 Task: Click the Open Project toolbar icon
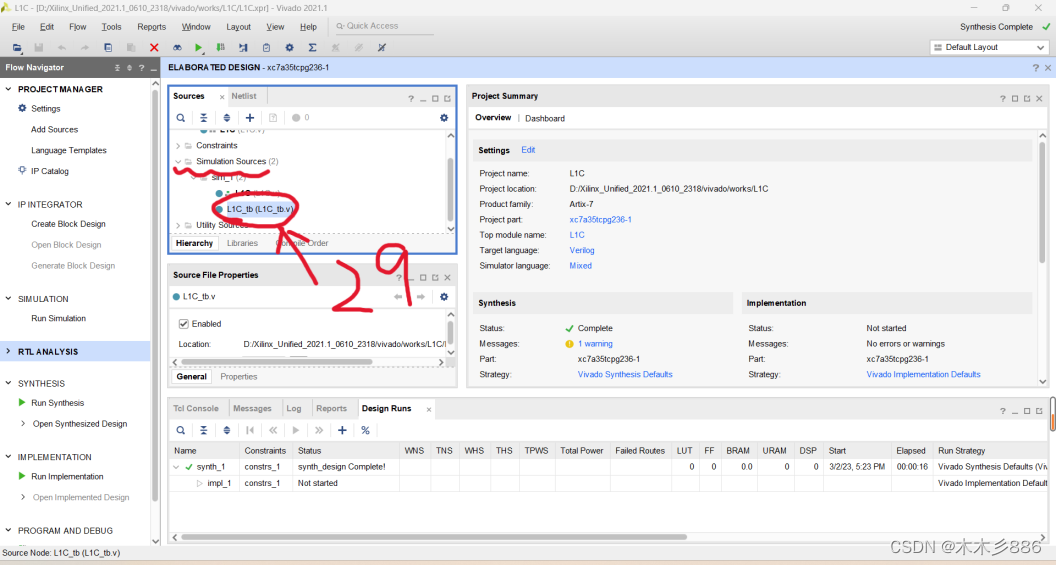17,48
